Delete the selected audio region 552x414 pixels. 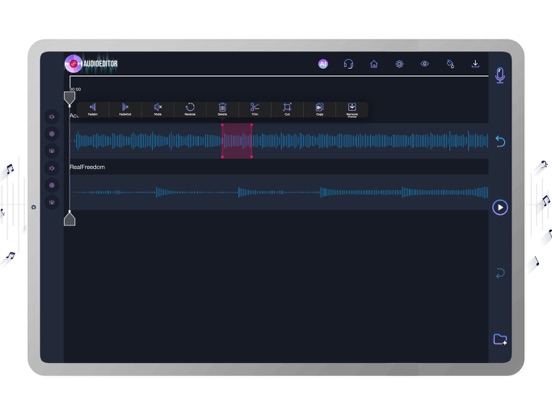tap(222, 109)
